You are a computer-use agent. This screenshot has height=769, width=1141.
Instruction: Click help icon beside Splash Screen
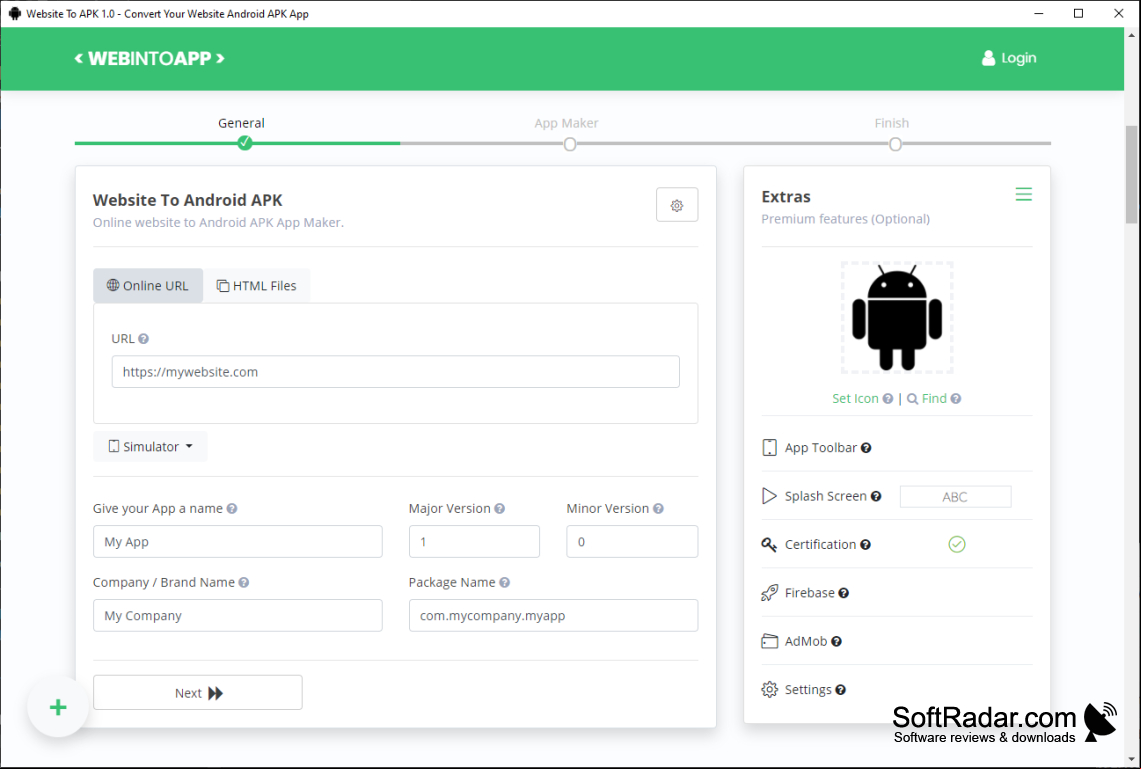(876, 497)
